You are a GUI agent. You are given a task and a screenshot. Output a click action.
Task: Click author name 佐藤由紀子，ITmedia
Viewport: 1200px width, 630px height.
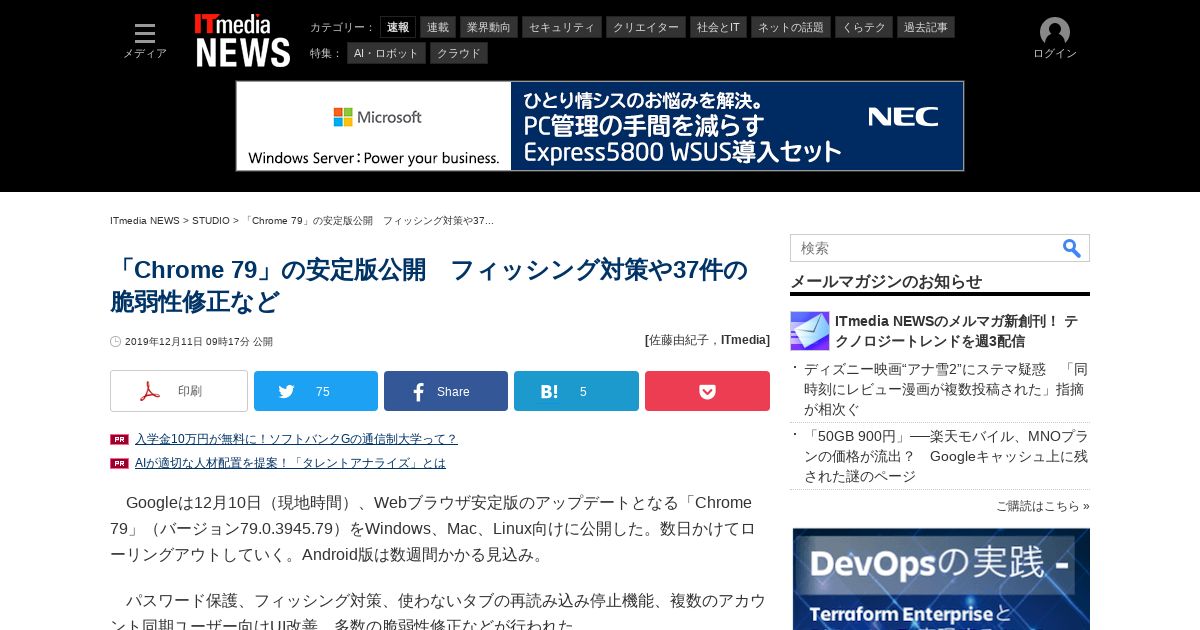point(708,340)
